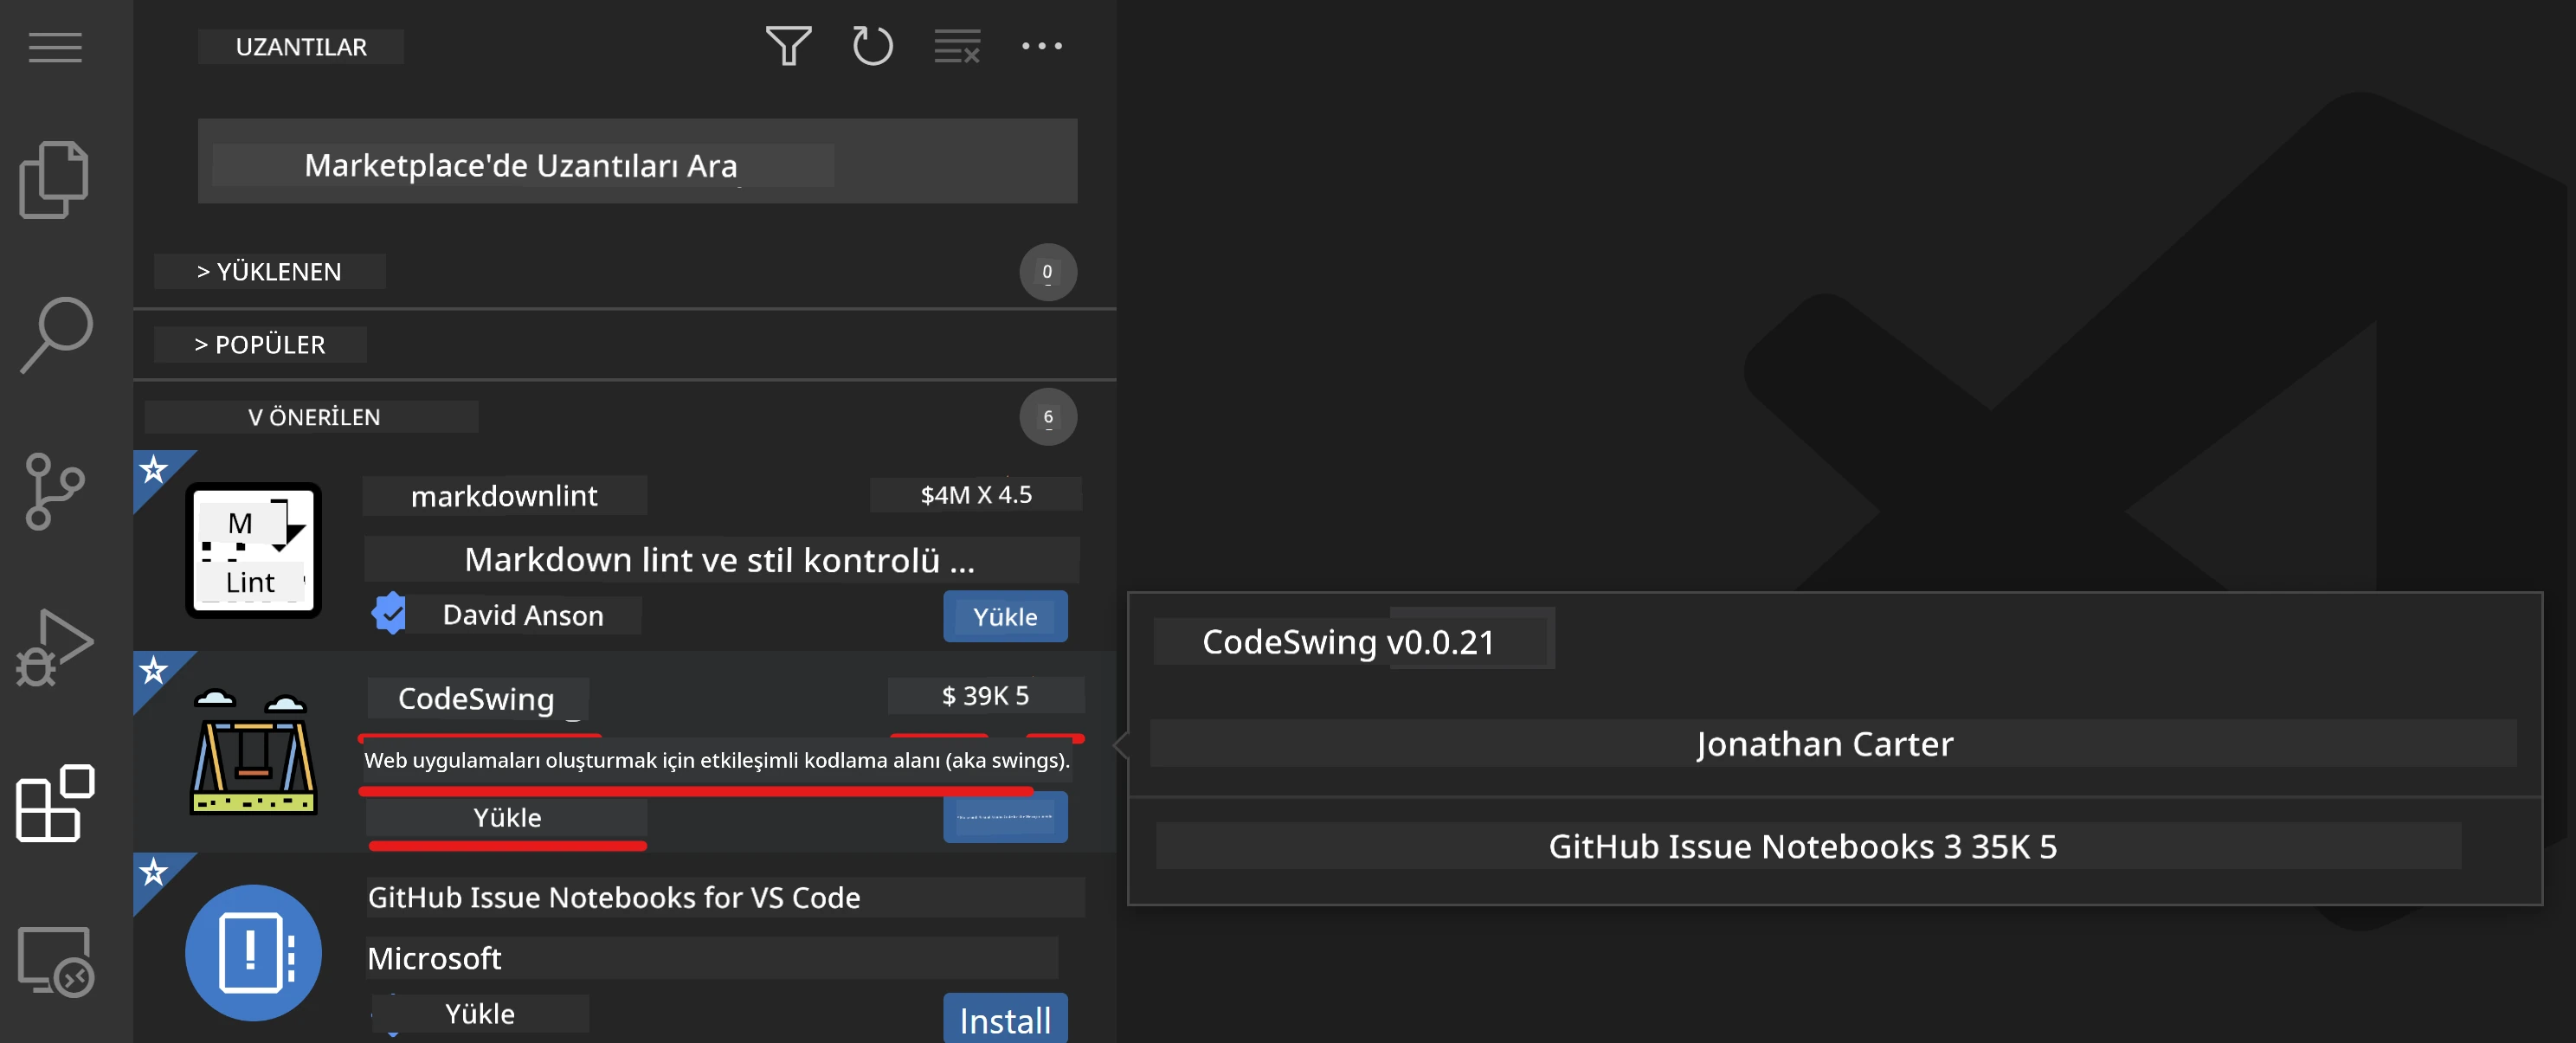This screenshot has height=1043, width=2576.
Task: Click "CodeSwing v0.0.21" in the hover popup
Action: pyautogui.click(x=1348, y=641)
